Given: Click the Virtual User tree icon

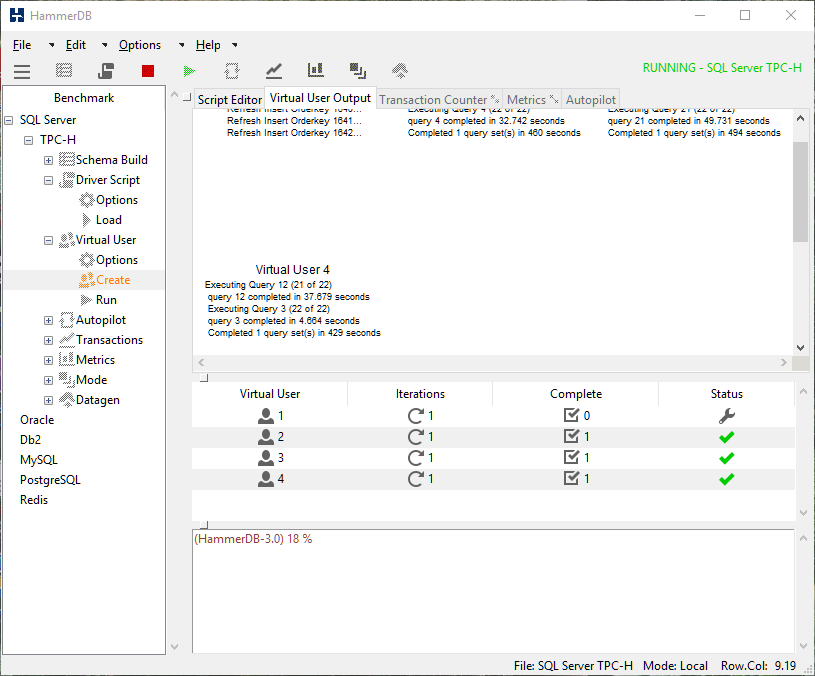Looking at the screenshot, I should click(67, 240).
